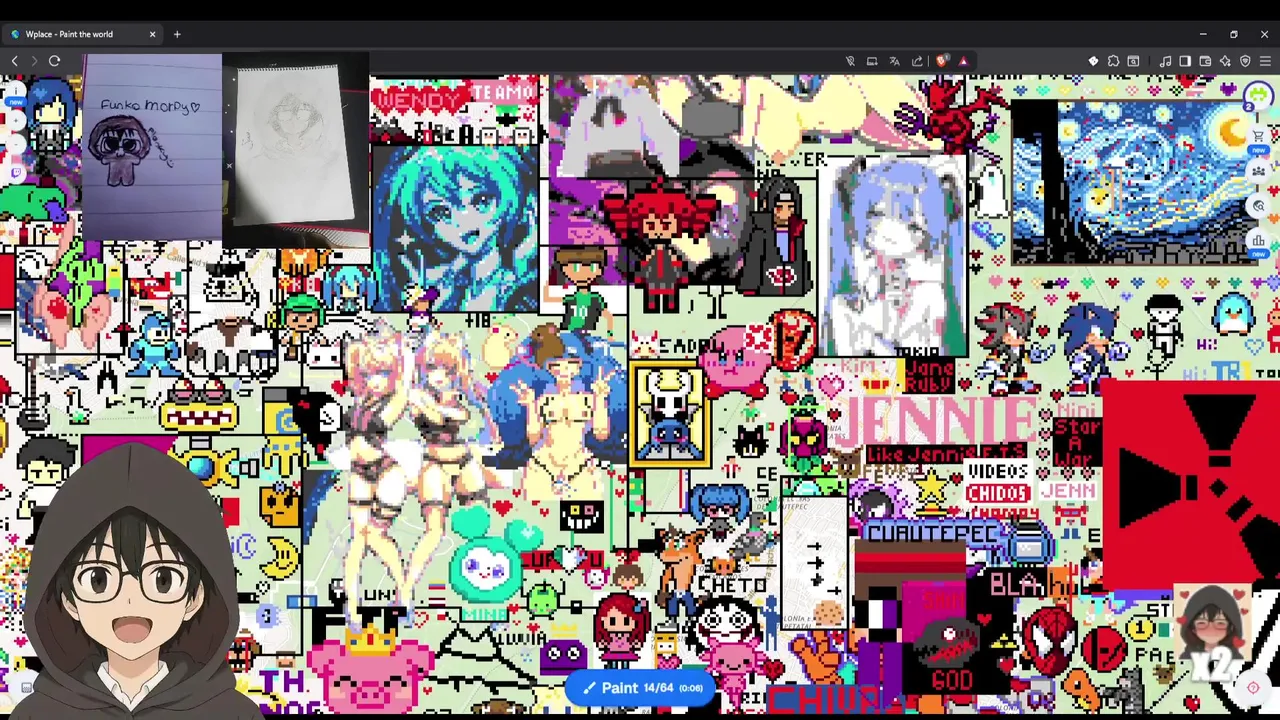The image size is (1280, 720).
Task: Open a new browser tab
Action: [177, 34]
